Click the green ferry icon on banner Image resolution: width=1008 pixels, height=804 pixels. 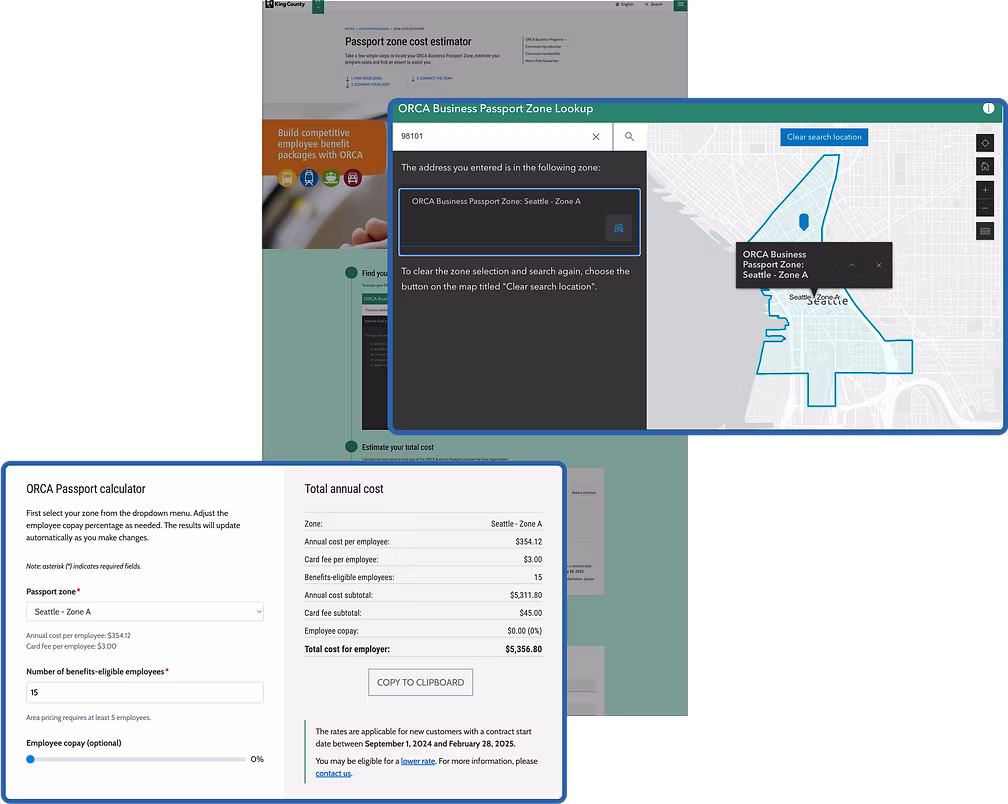click(331, 178)
